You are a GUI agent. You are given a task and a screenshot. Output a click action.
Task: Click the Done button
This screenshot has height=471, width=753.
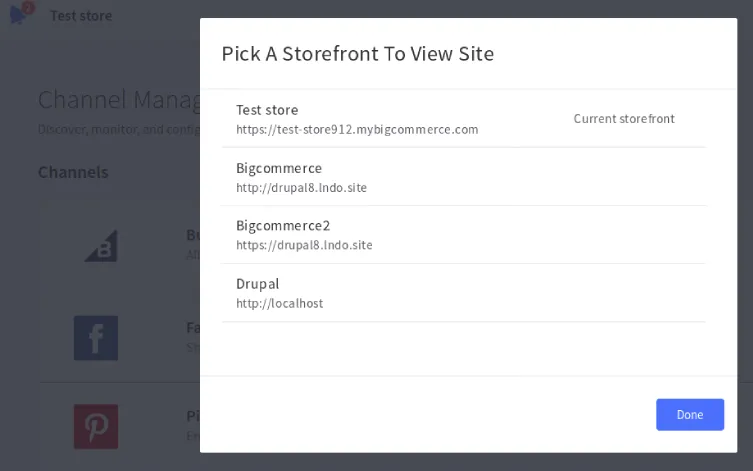tap(690, 414)
